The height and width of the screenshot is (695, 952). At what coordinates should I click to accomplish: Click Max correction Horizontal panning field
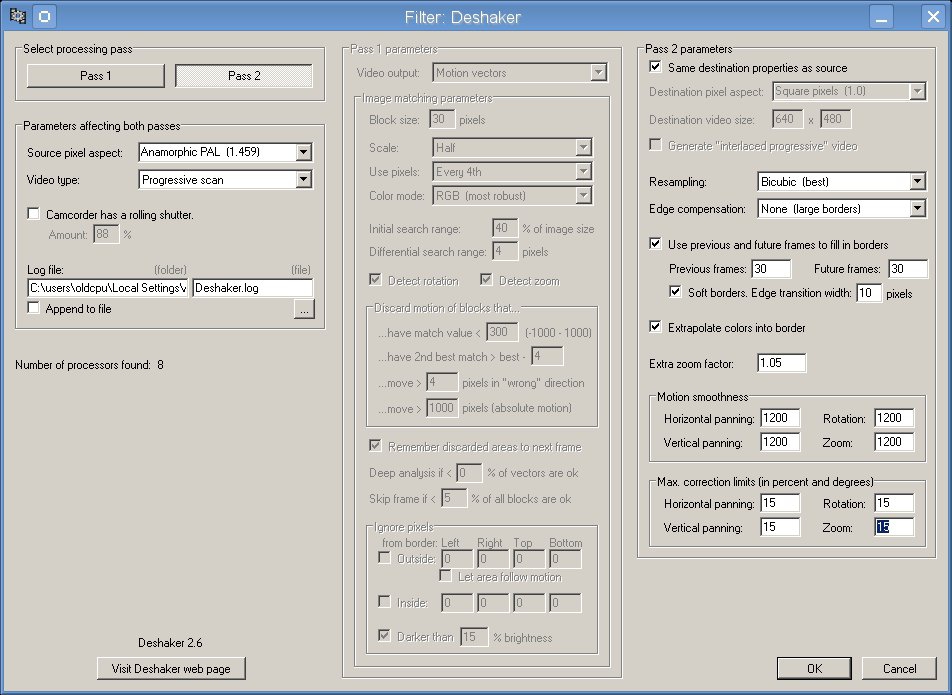pos(780,503)
